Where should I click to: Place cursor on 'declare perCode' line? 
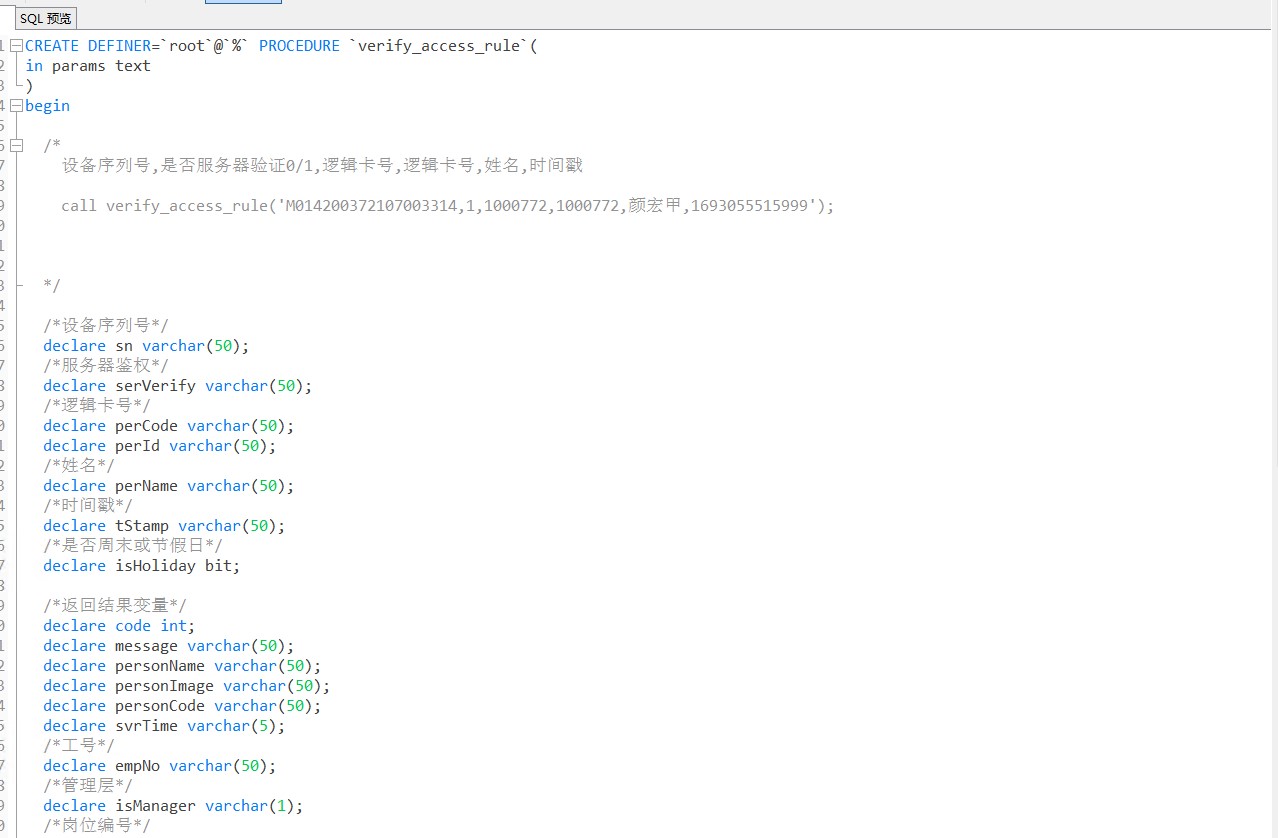pos(168,426)
